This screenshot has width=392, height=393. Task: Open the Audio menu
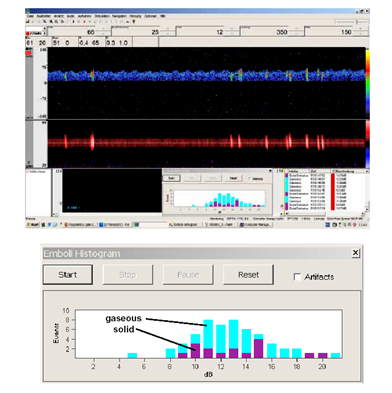pyautogui.click(x=70, y=16)
